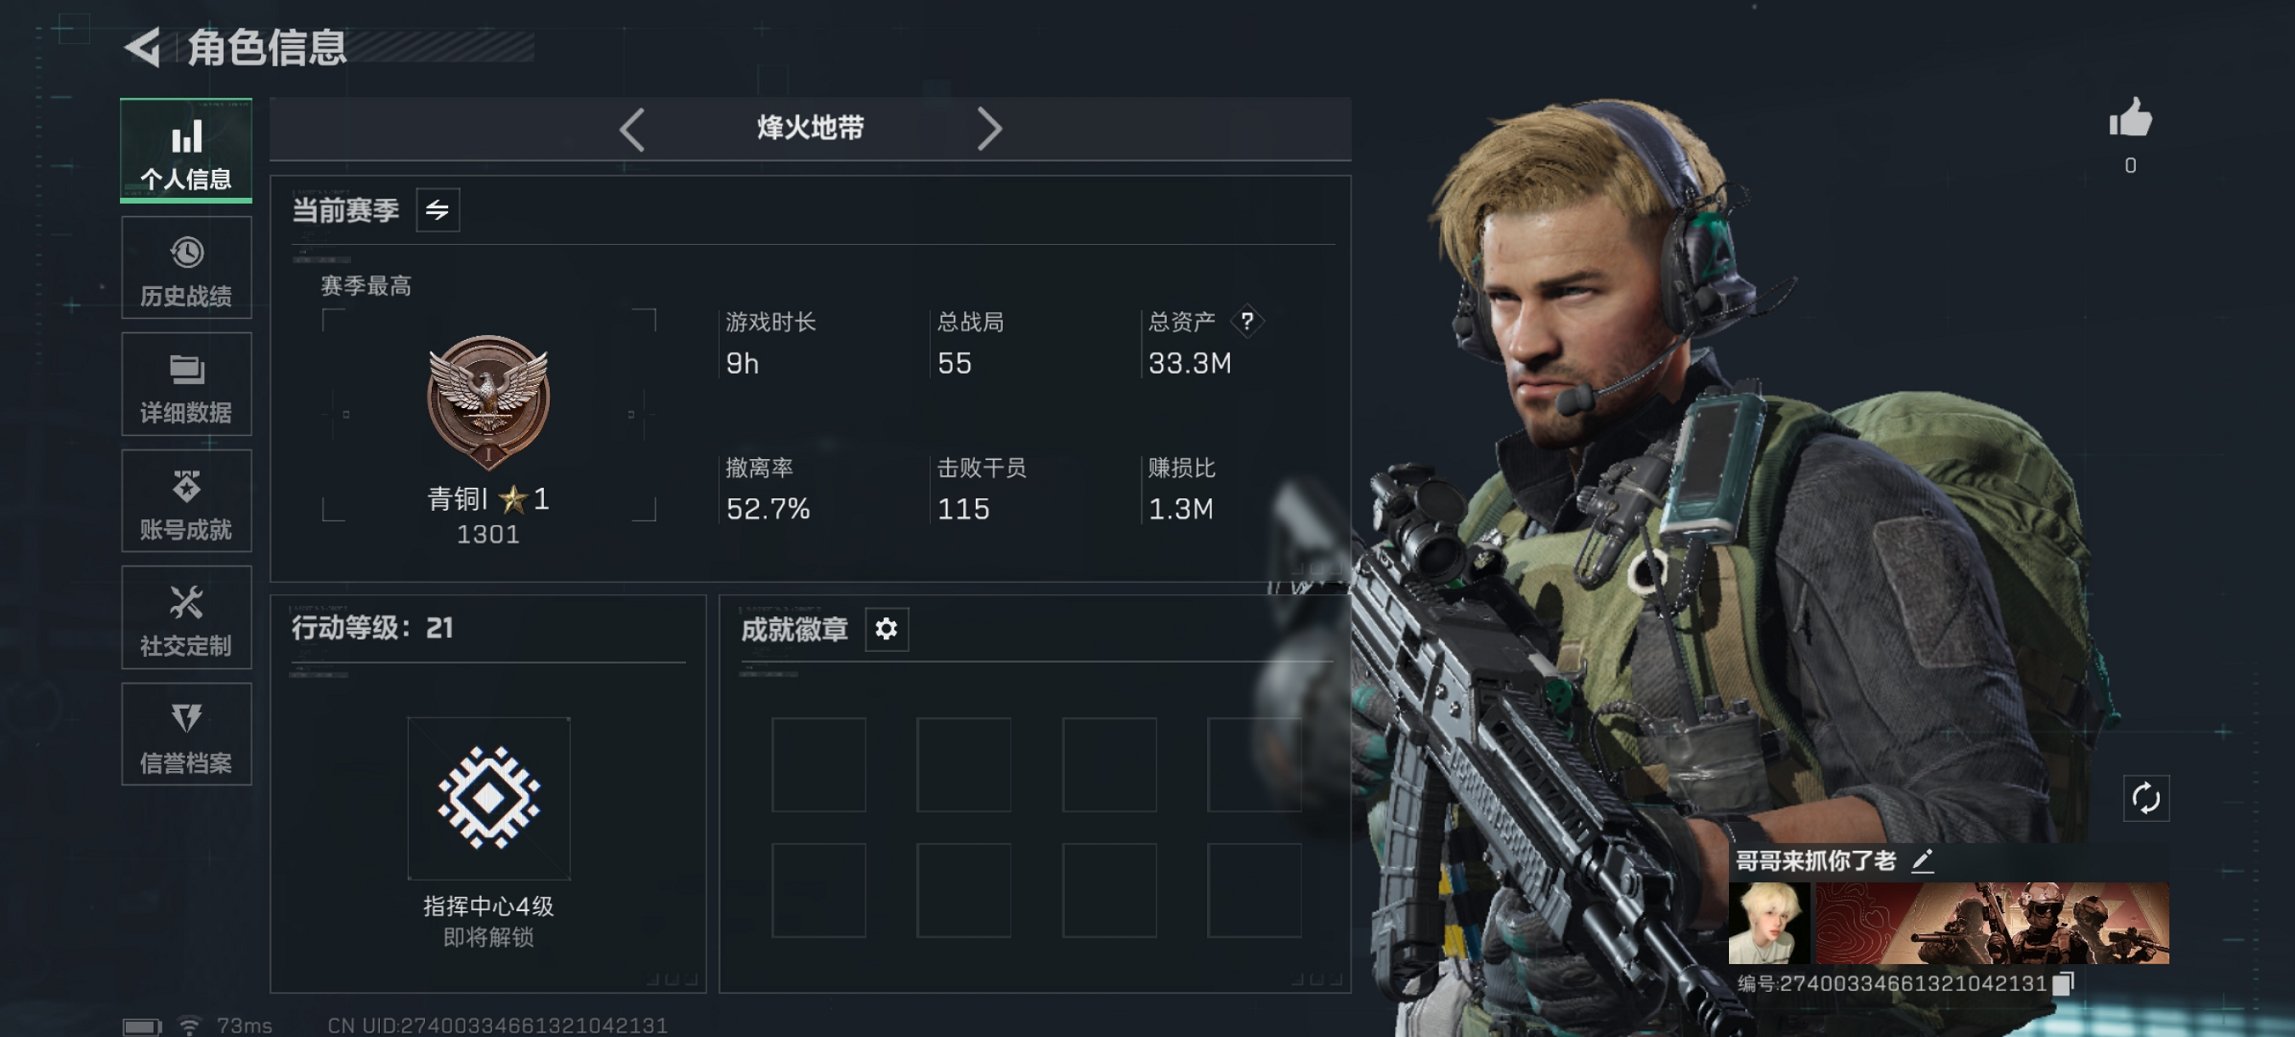
Task: Open the 详细数据 tab
Action: [x=186, y=384]
